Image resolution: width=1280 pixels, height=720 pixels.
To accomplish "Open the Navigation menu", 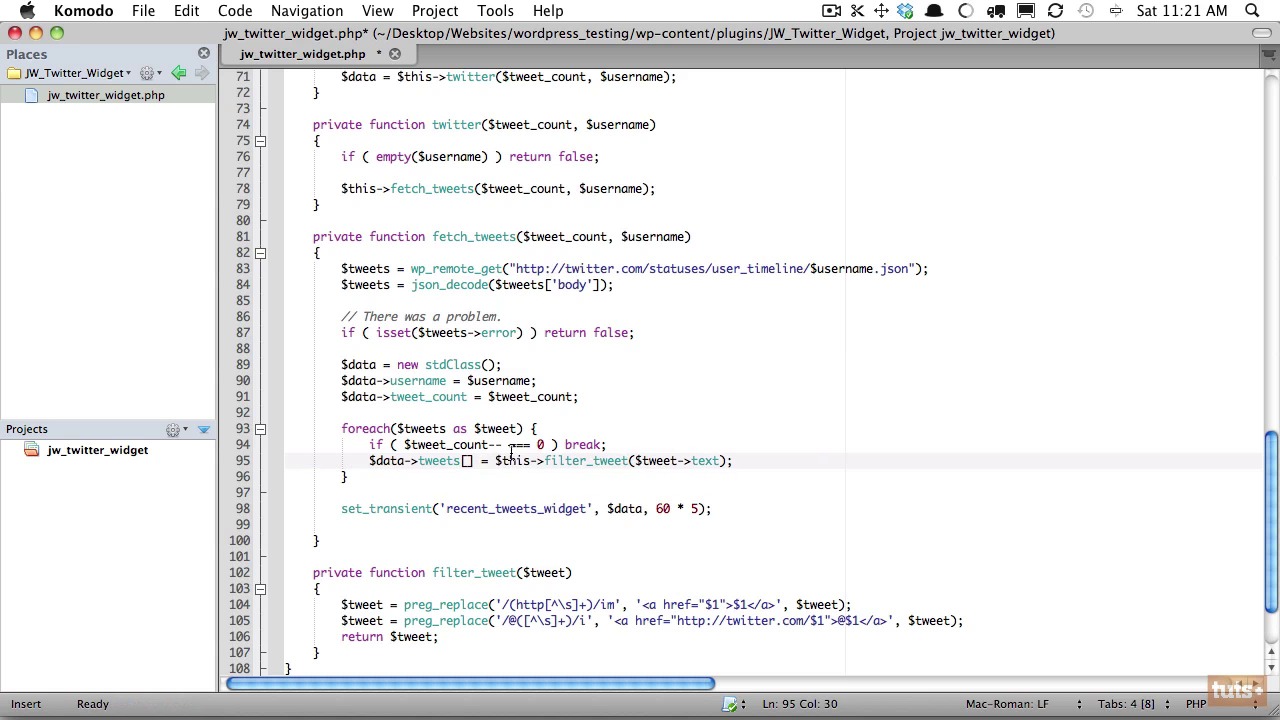I will click(307, 11).
